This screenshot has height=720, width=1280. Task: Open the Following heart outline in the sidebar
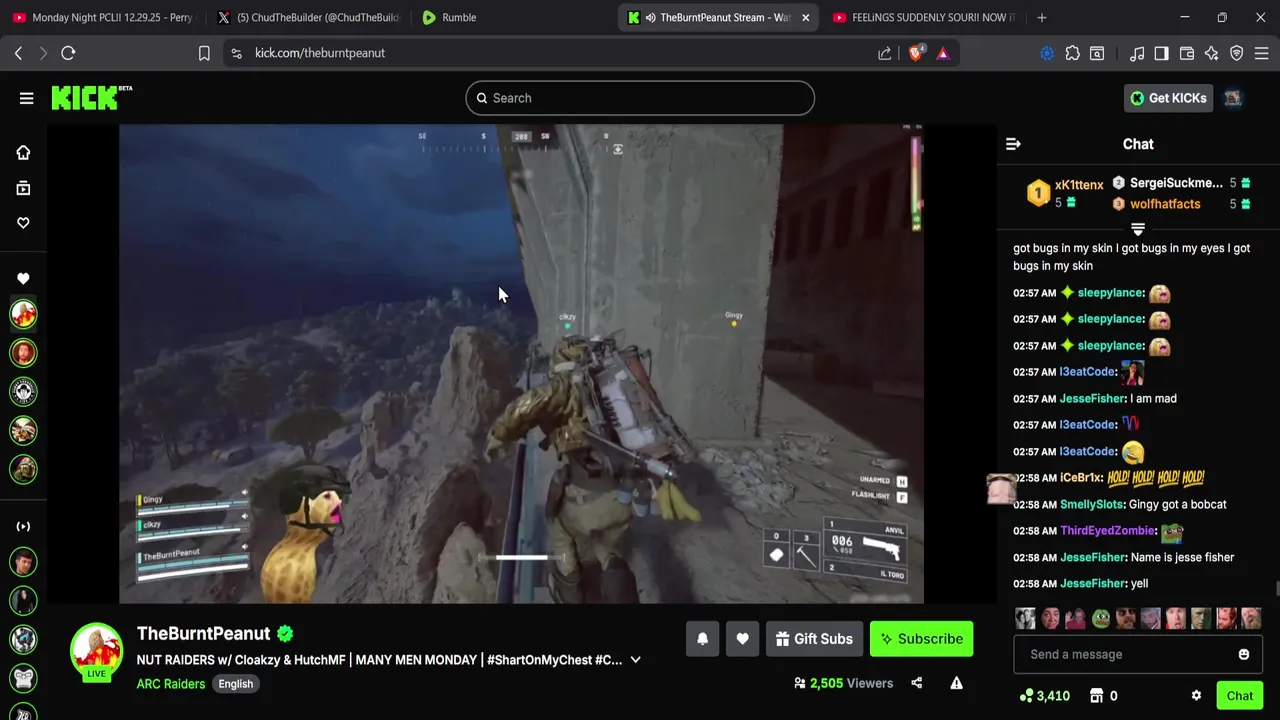[x=23, y=223]
